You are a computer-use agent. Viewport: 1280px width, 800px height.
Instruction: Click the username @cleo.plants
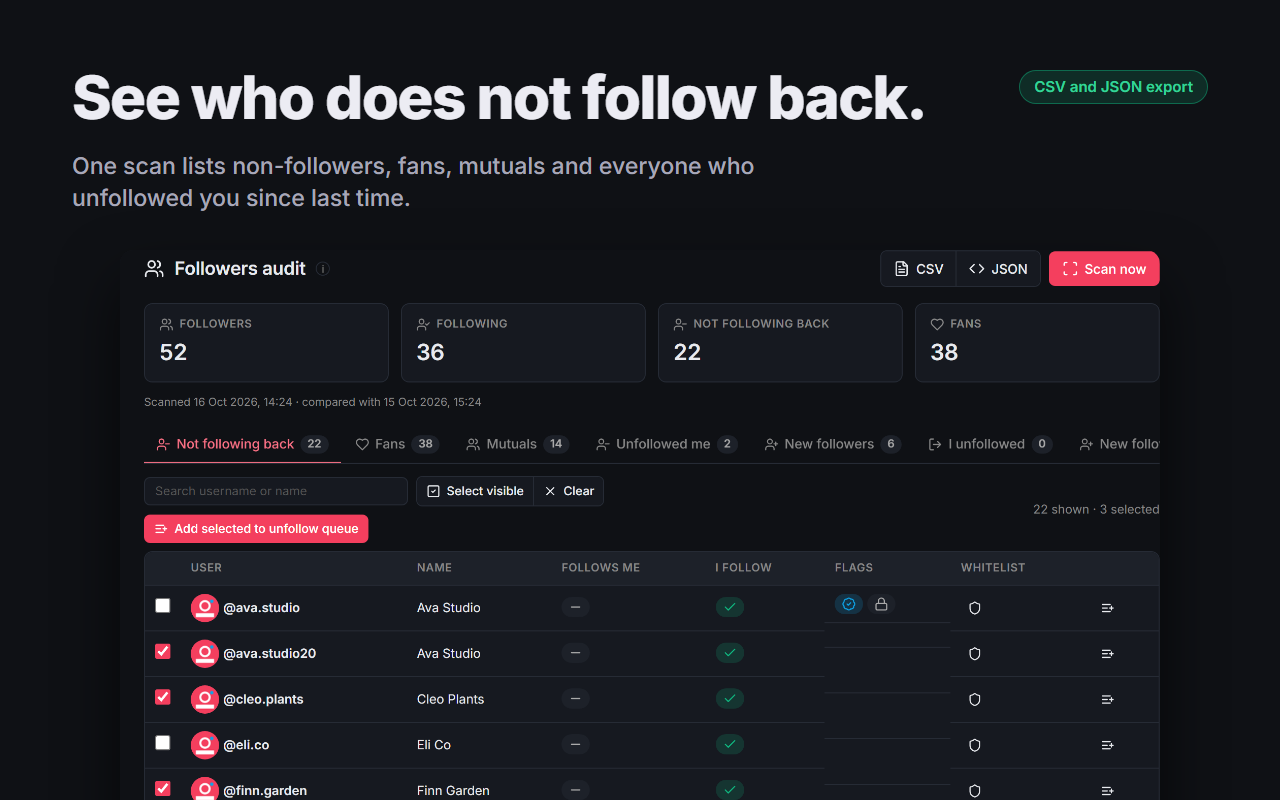[x=263, y=700]
